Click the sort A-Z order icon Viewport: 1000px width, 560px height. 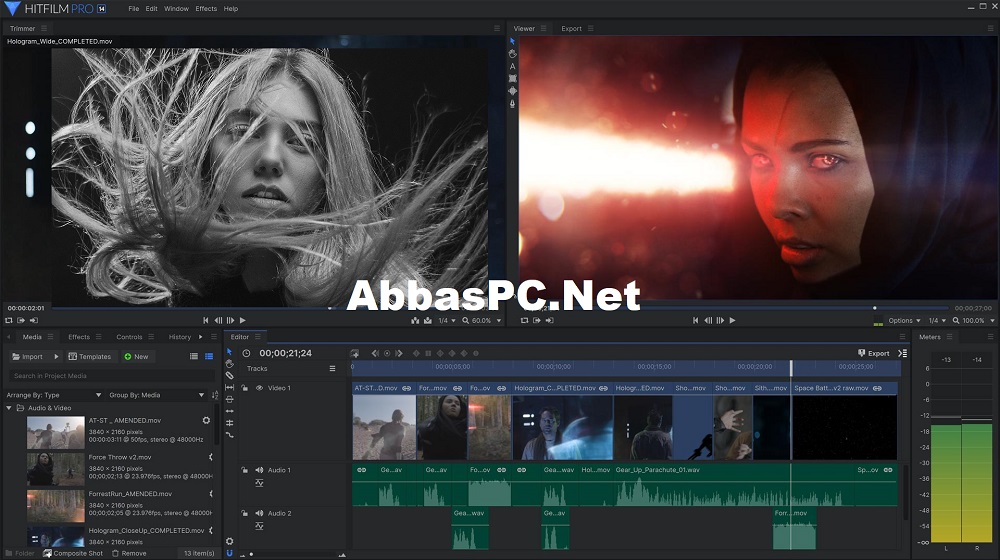point(215,395)
